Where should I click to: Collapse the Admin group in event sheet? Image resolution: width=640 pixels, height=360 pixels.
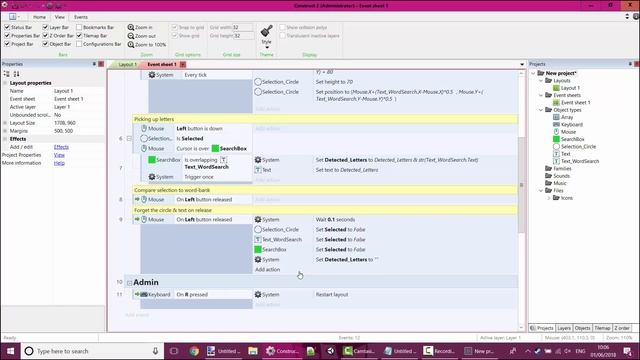point(129,282)
